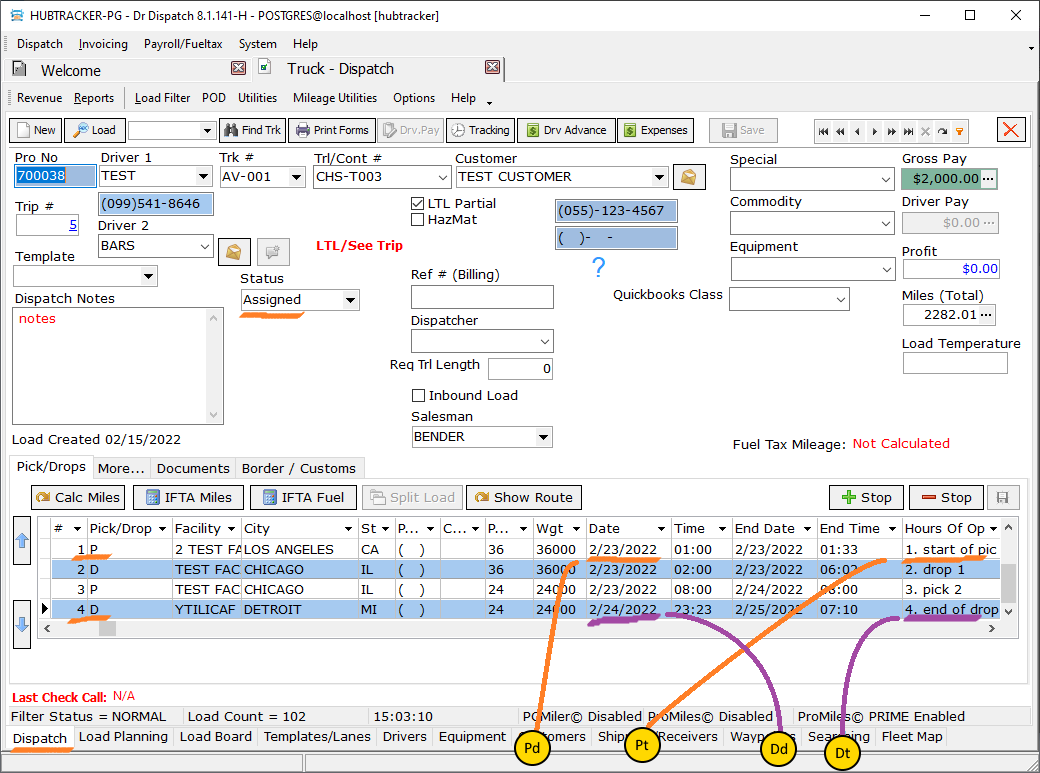Click the Ref # (Billing) input field
The height and width of the screenshot is (773, 1040).
tap(481, 297)
